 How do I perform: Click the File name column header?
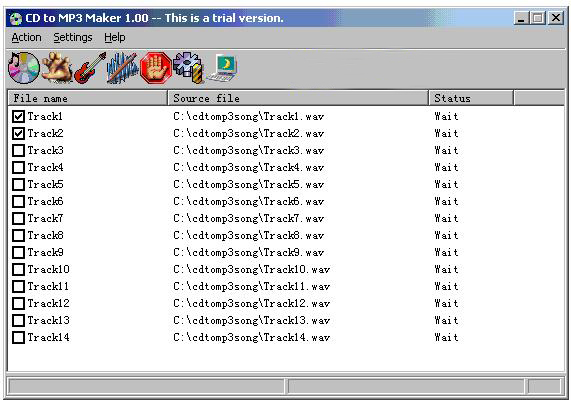click(87, 98)
